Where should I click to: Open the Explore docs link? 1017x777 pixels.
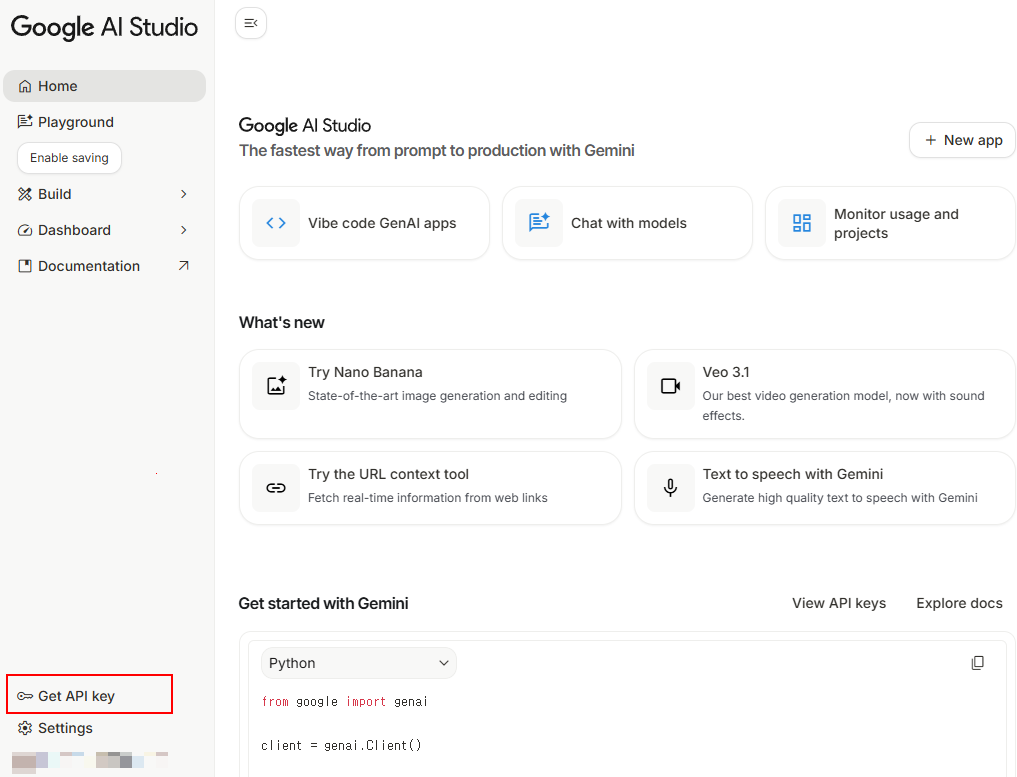[959, 603]
